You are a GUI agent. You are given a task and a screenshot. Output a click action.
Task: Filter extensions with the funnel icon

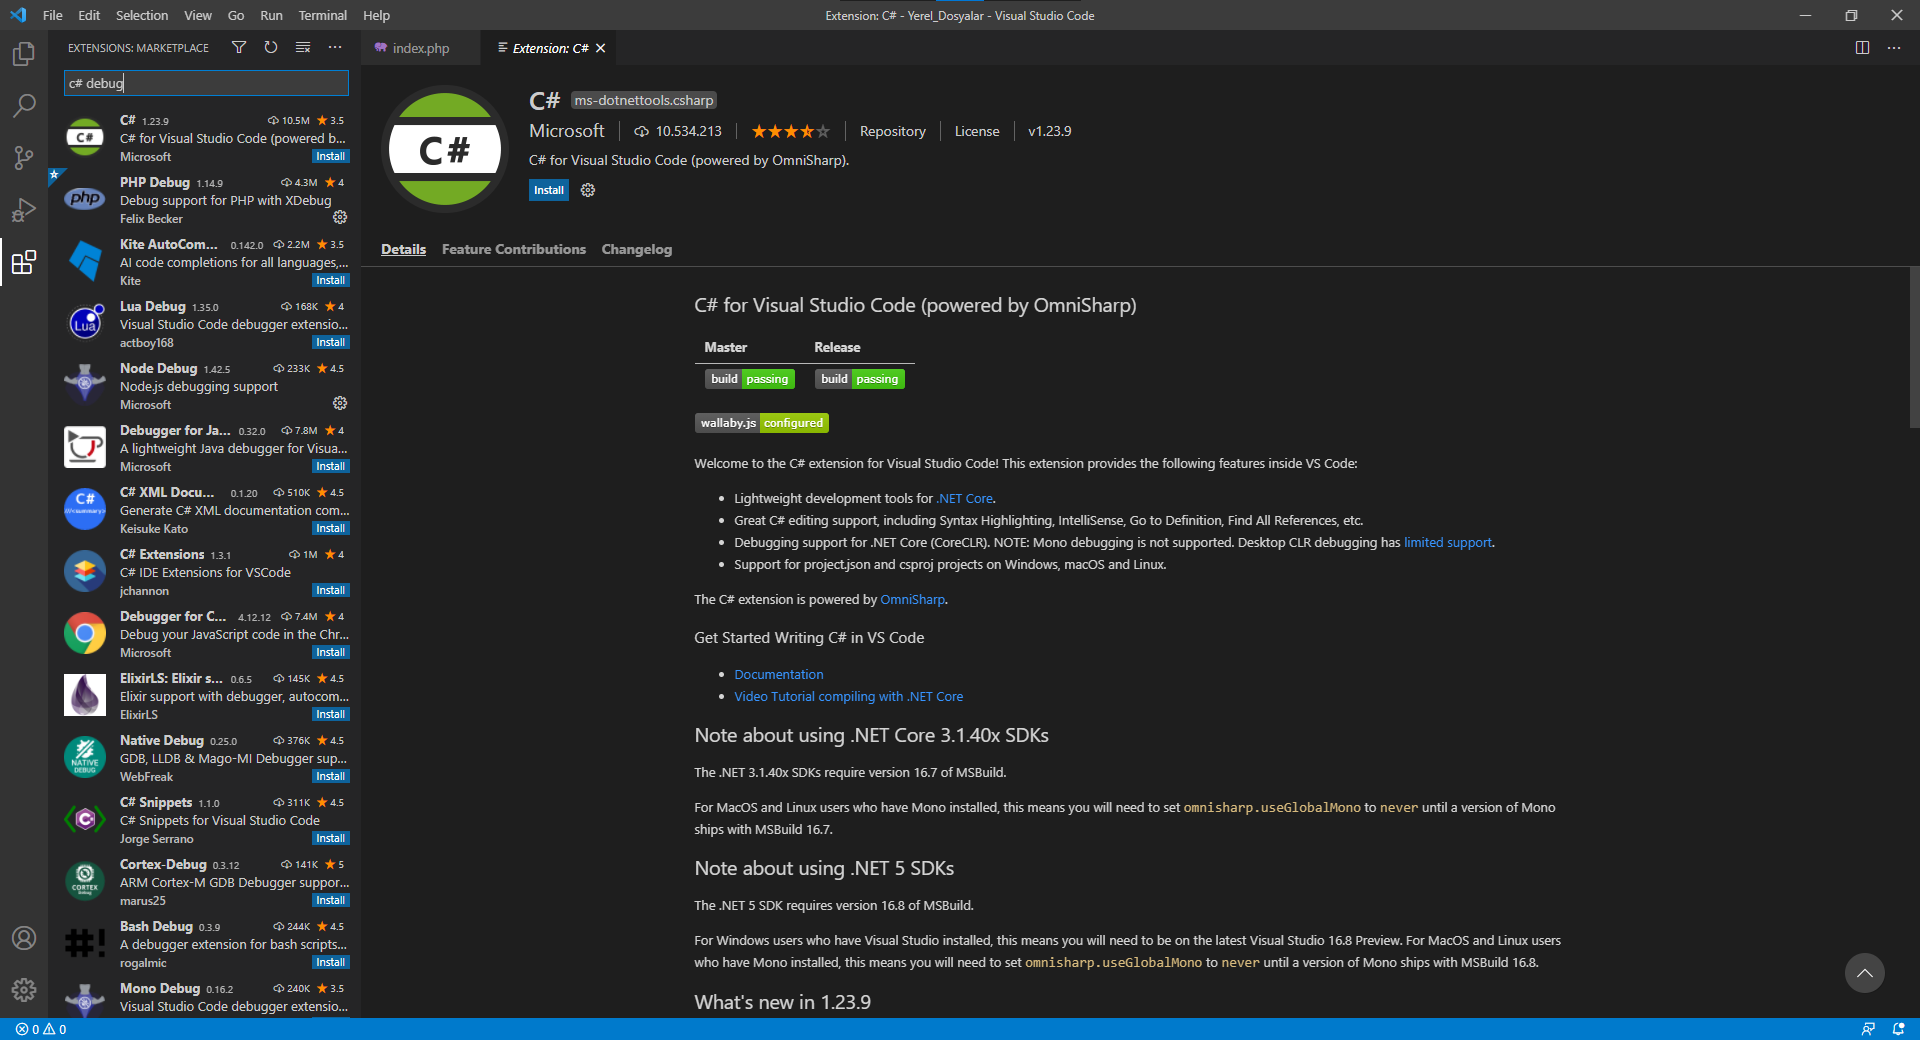click(x=239, y=47)
